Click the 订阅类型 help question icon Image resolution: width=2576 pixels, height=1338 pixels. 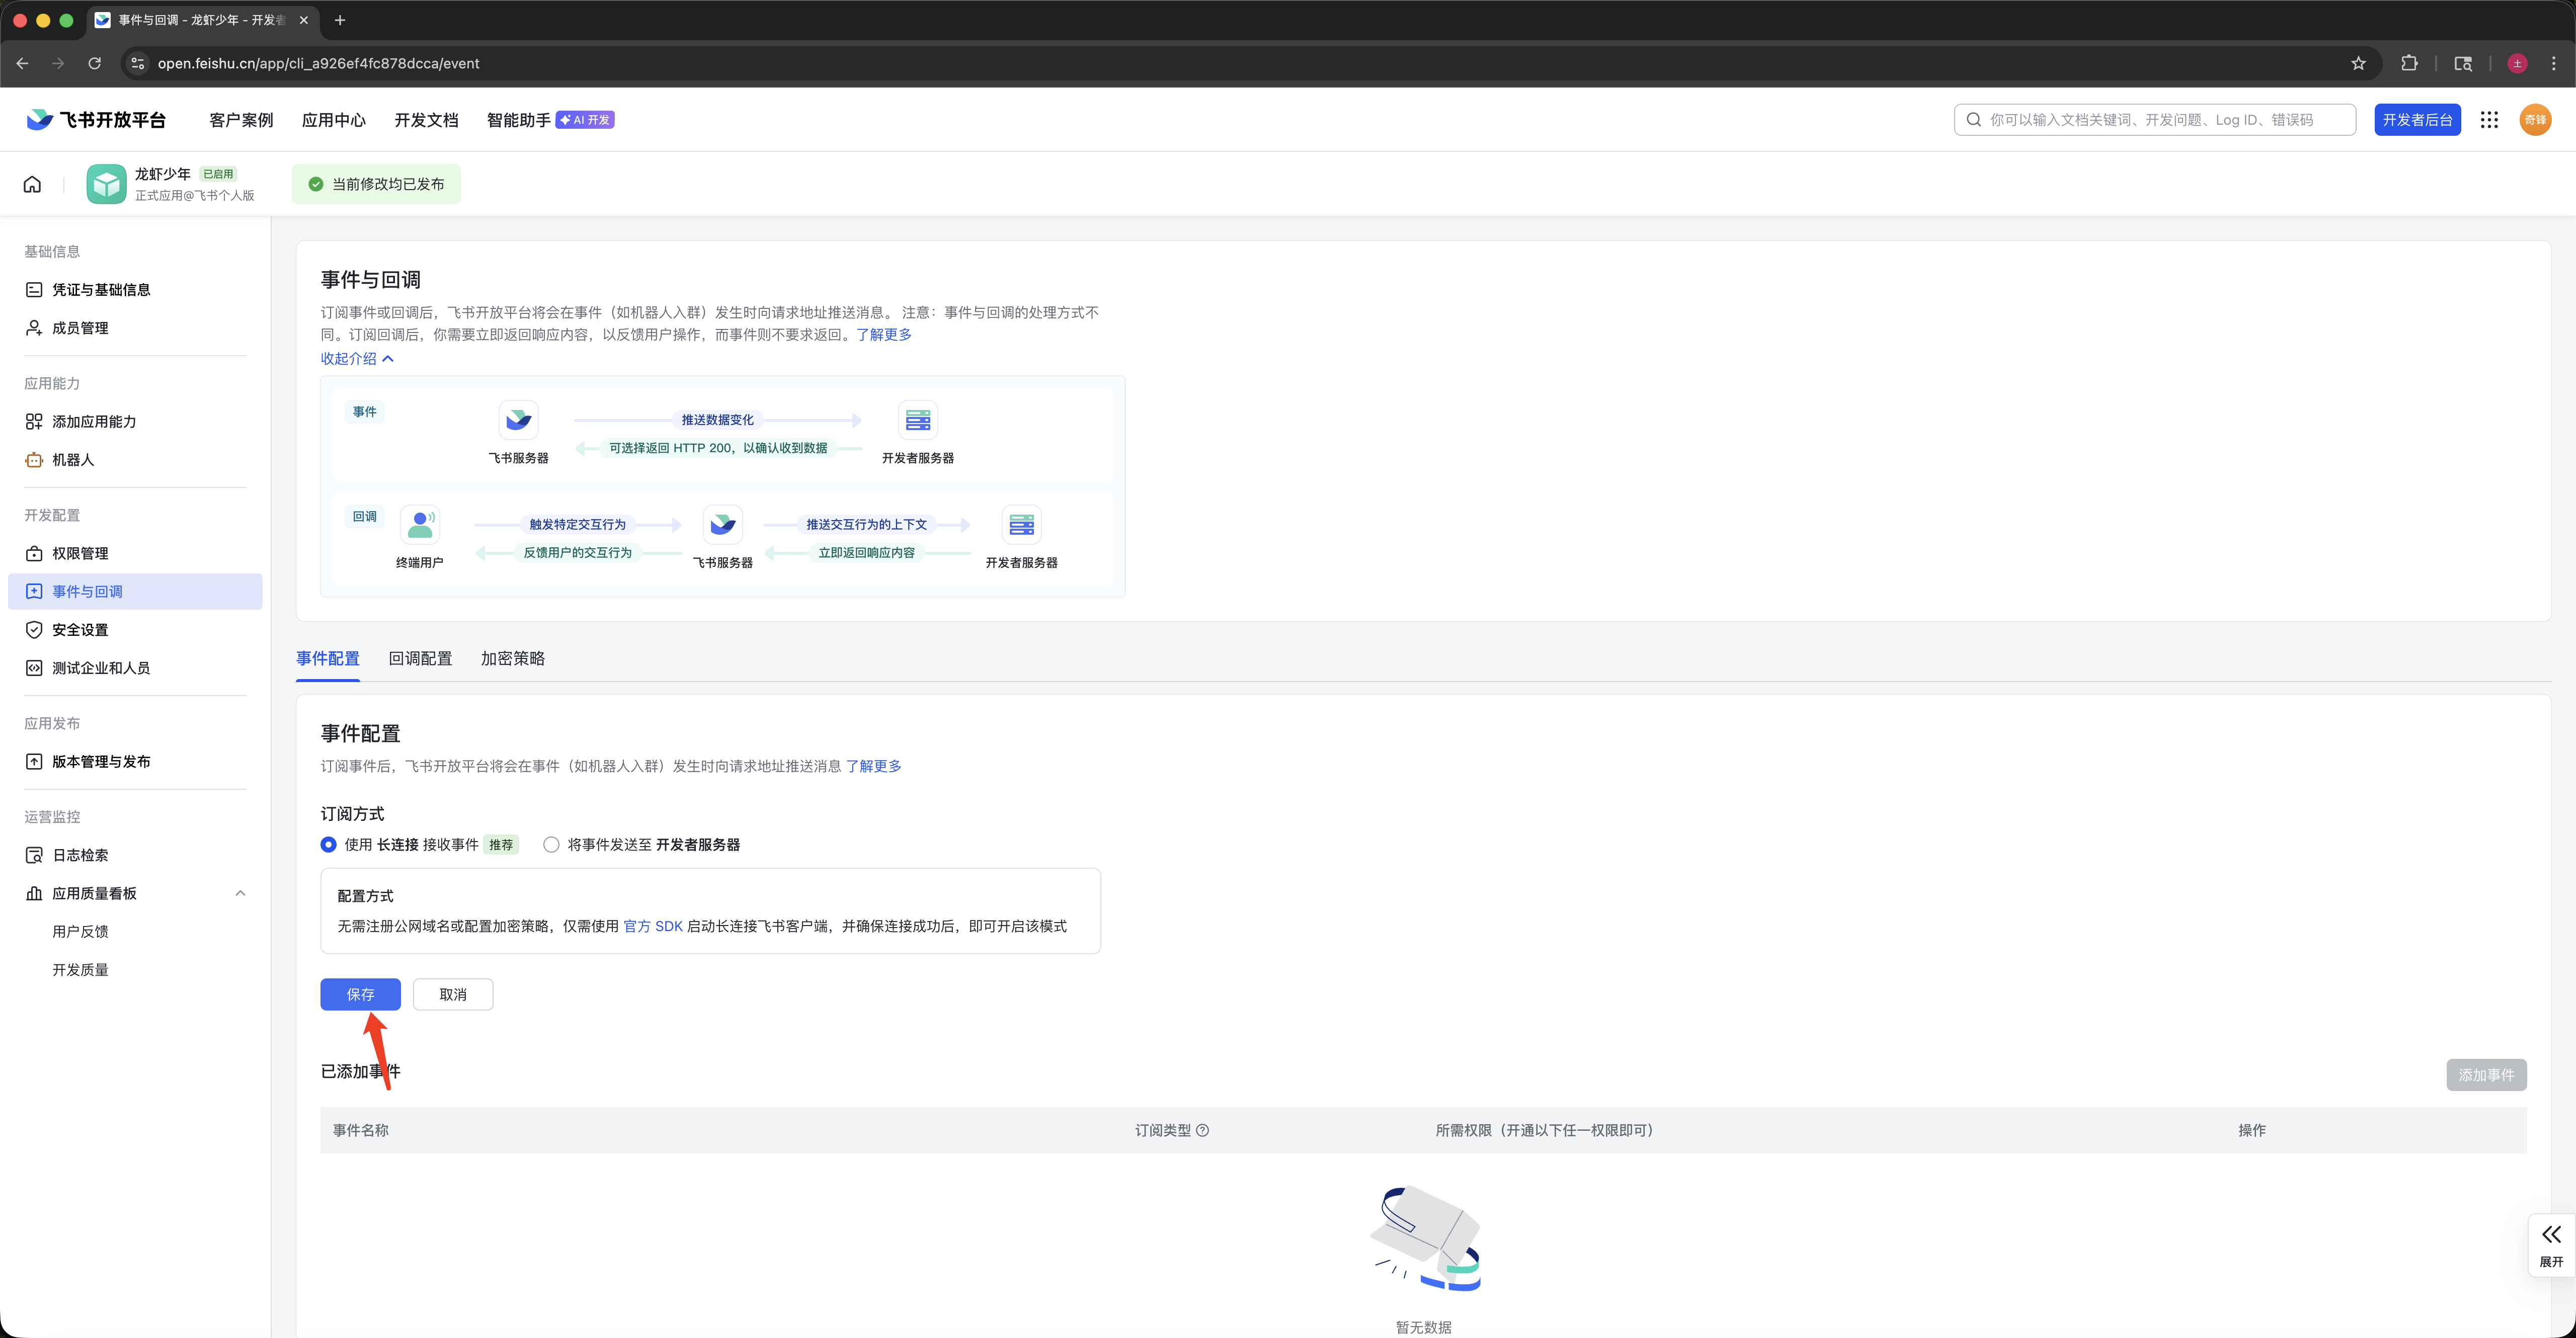click(x=1203, y=1130)
